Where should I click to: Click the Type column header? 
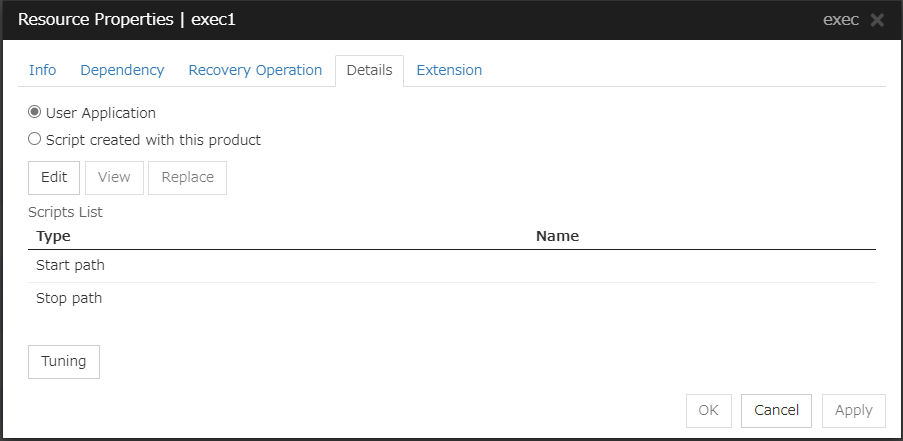53,236
